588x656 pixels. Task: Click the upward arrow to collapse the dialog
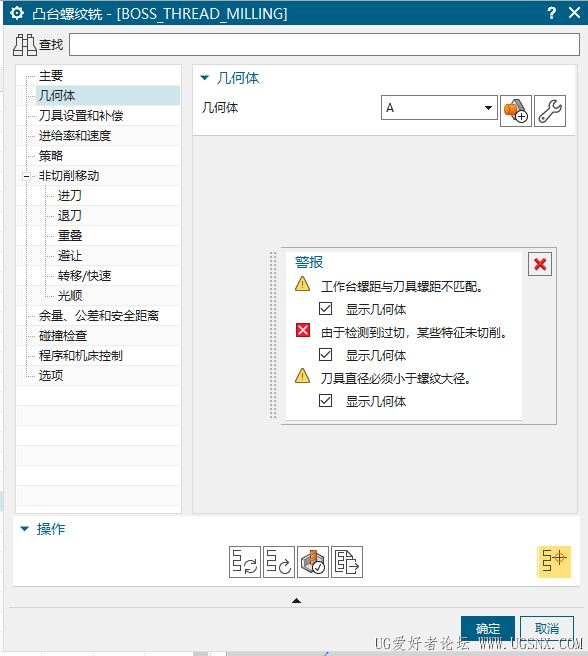click(296, 600)
